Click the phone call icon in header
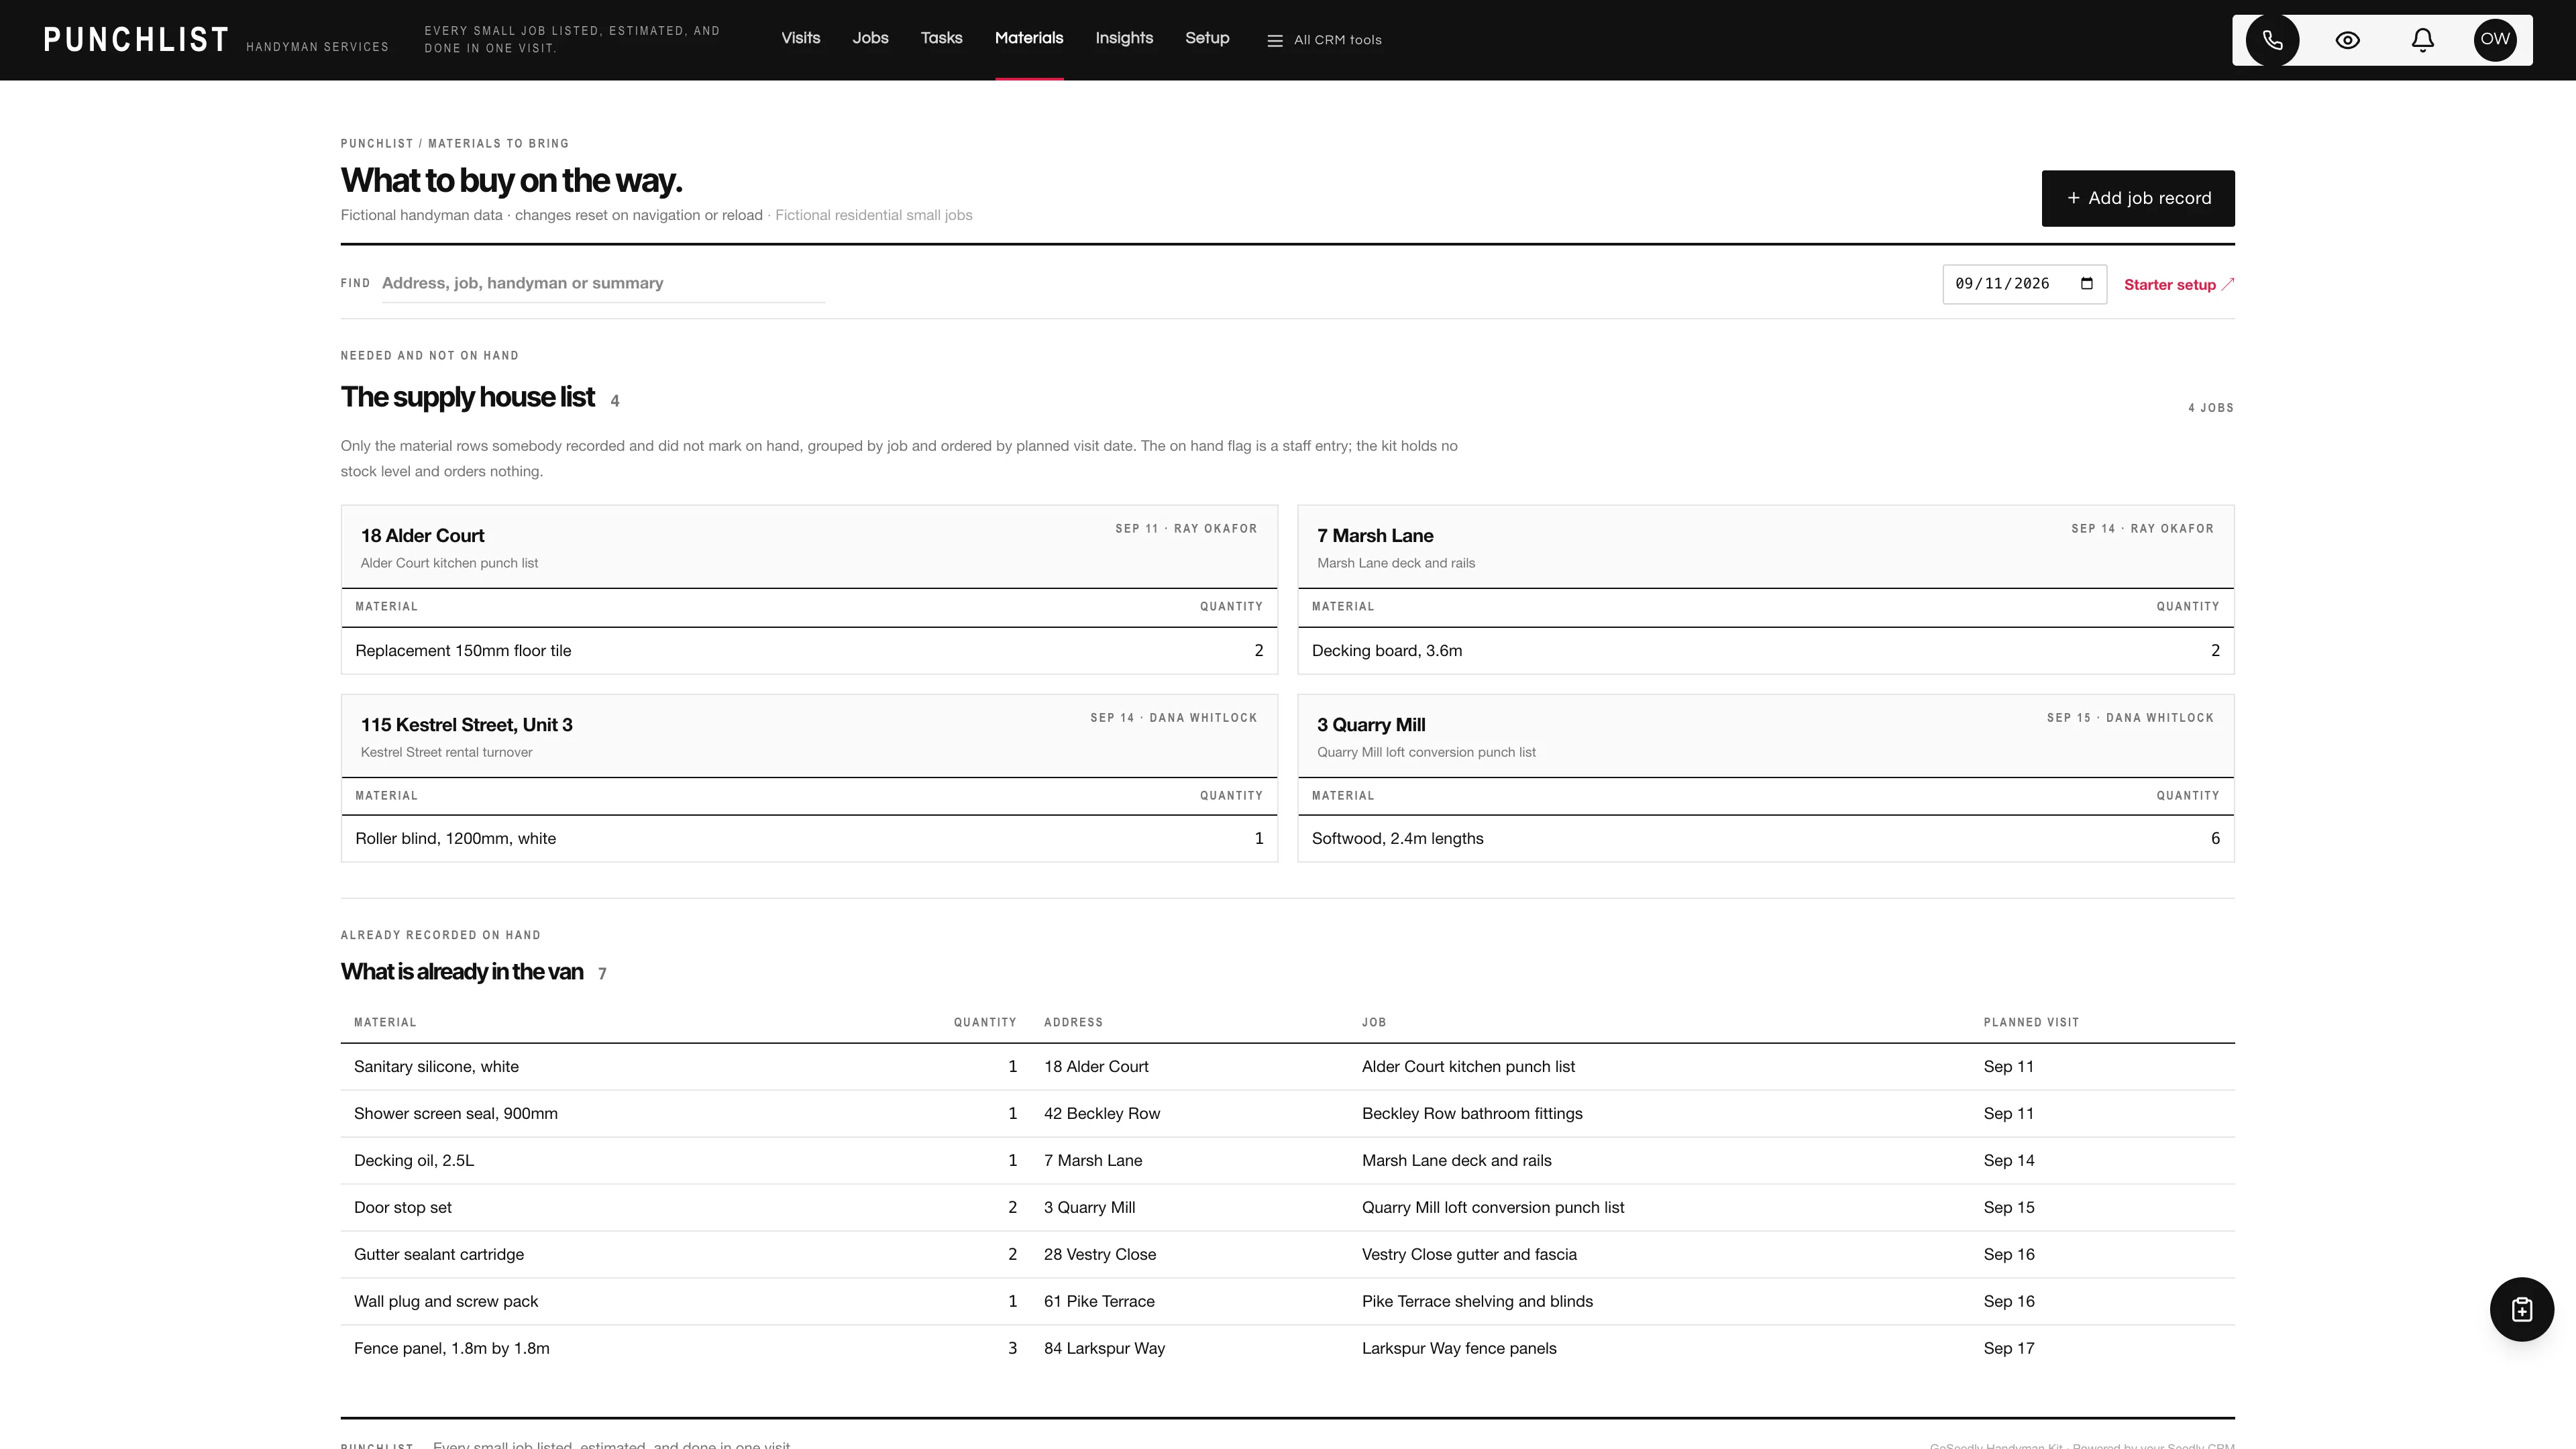The image size is (2576, 1449). (2272, 40)
